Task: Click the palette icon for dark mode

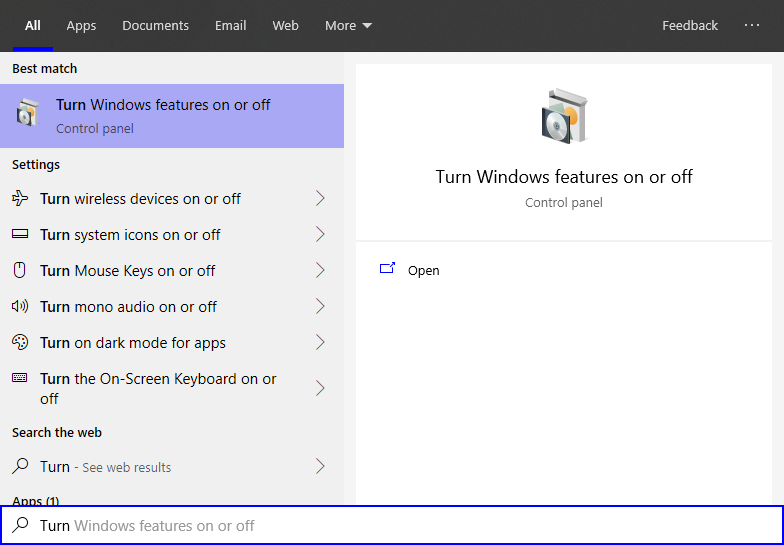Action: point(20,342)
